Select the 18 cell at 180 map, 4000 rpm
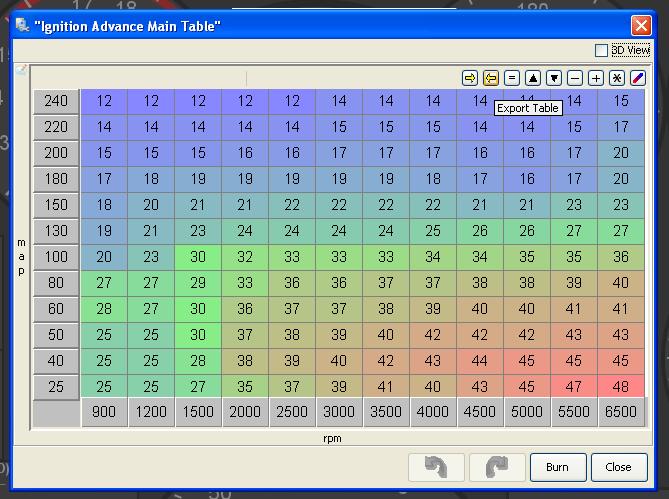Viewport: 669px width, 499px height. tap(433, 179)
